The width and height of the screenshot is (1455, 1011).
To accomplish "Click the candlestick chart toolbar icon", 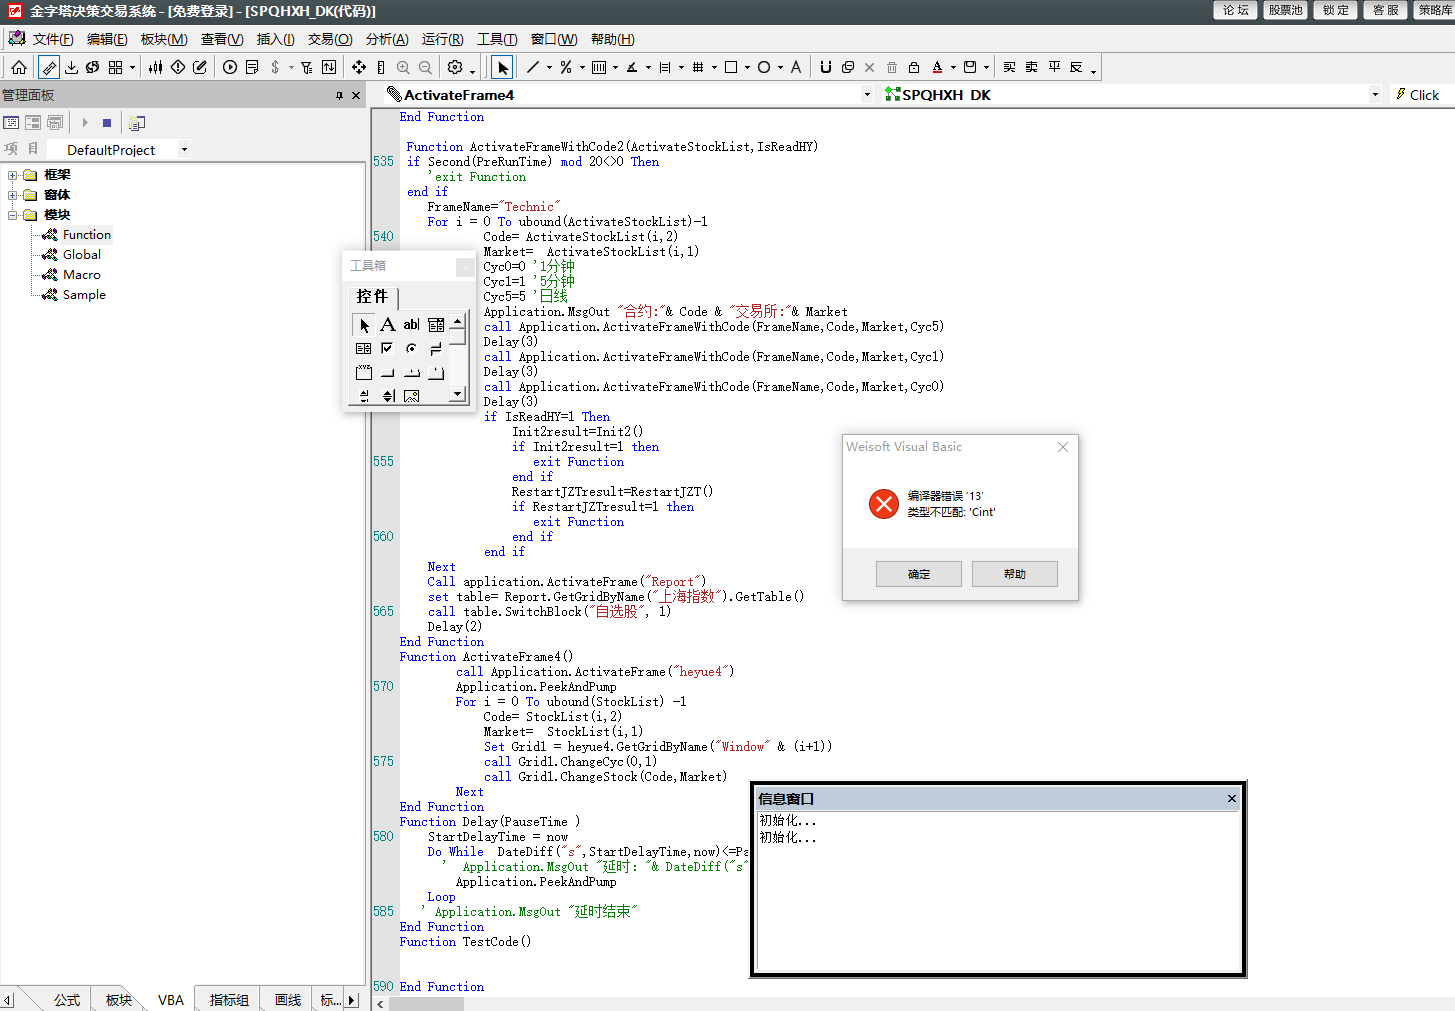I will [156, 67].
